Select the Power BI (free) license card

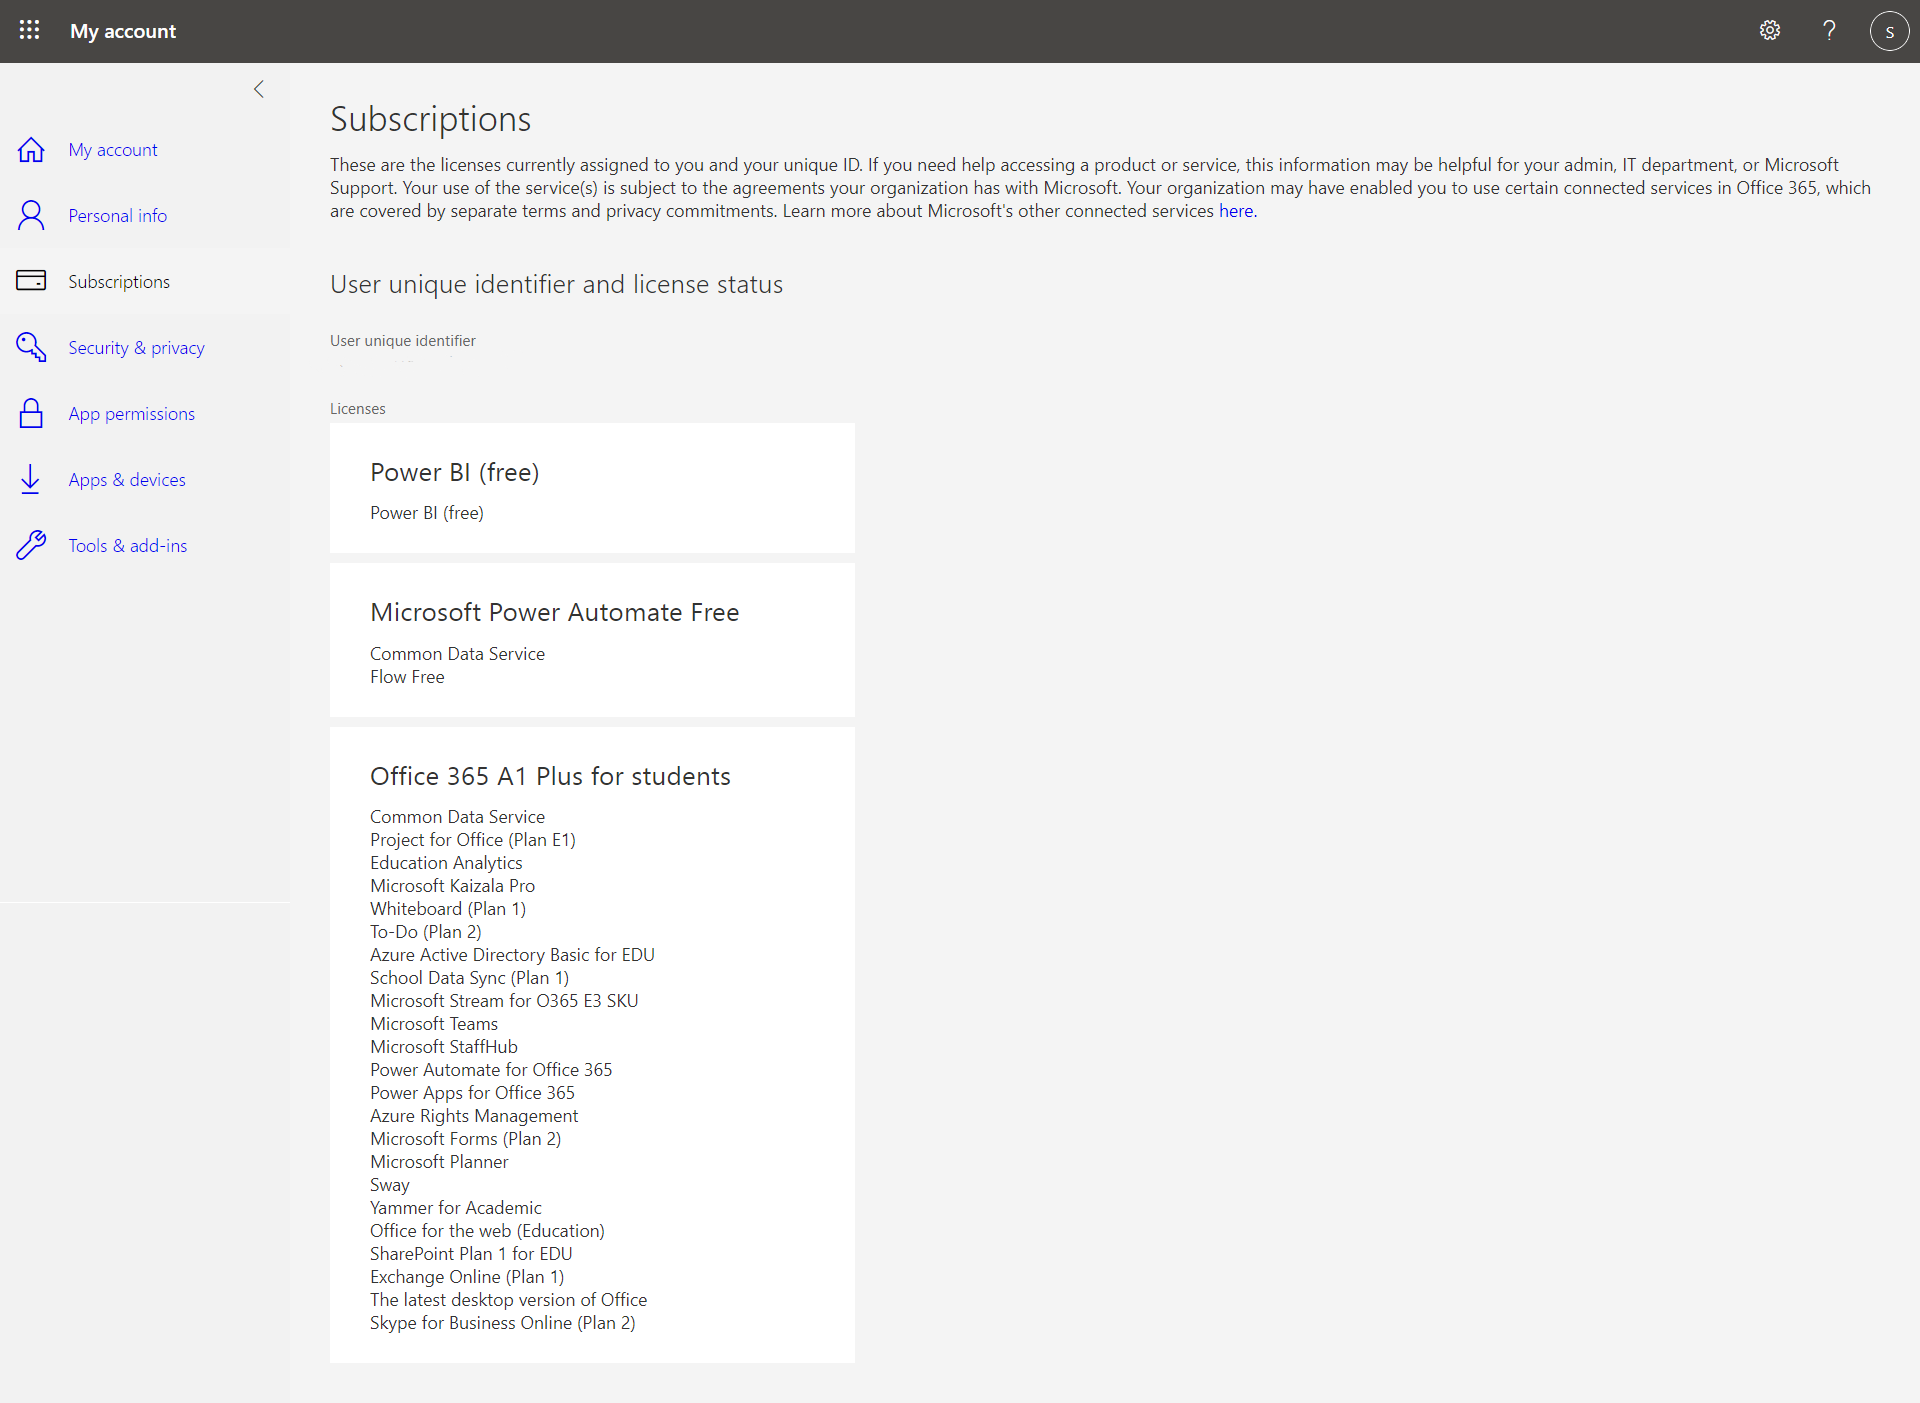(592, 488)
